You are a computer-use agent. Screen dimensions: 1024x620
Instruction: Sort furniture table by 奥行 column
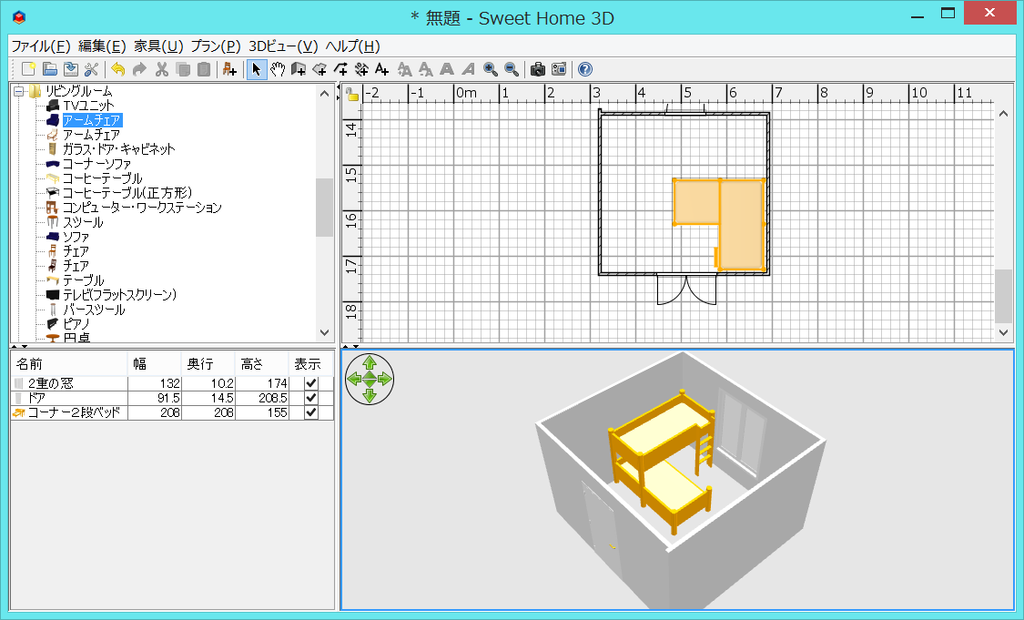coord(208,364)
